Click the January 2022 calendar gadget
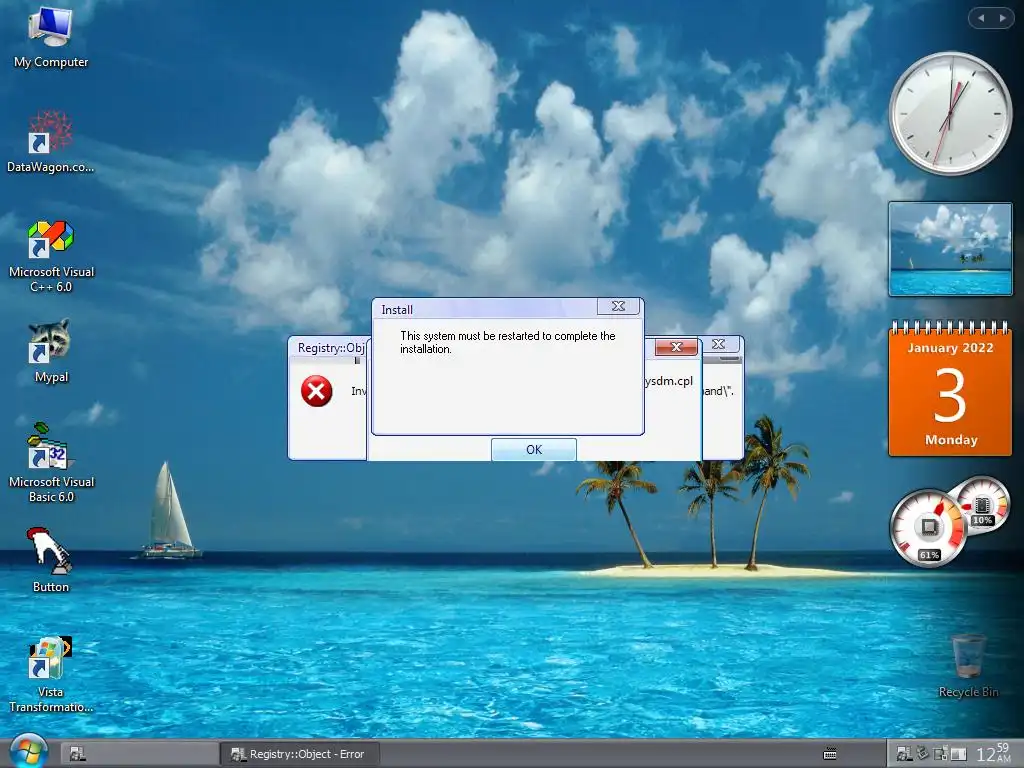 [950, 388]
